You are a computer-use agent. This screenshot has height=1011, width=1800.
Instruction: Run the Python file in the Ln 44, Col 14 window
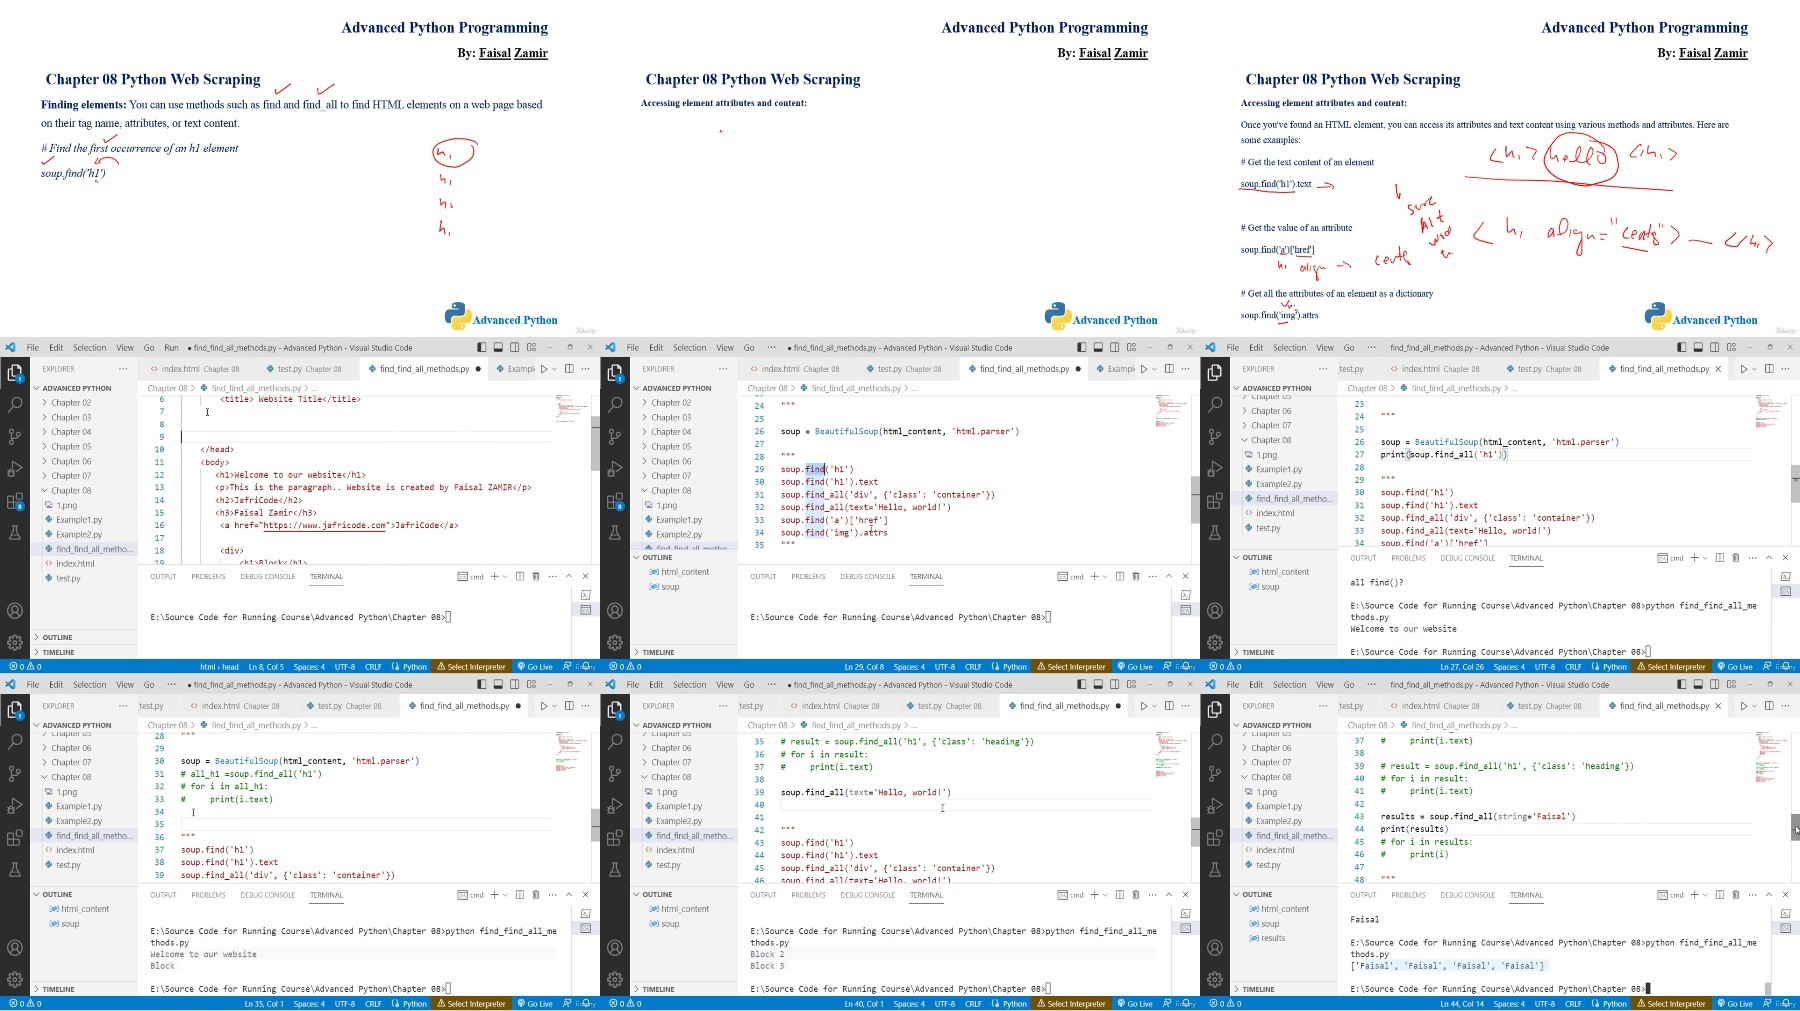click(x=1743, y=706)
